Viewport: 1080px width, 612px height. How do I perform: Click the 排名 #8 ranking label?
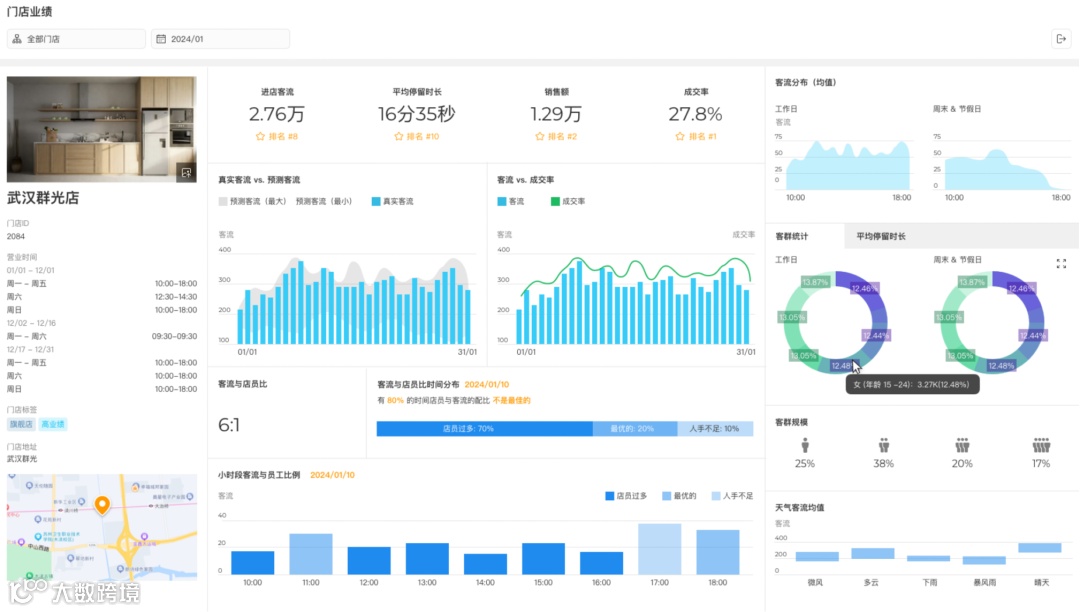pyautogui.click(x=283, y=136)
